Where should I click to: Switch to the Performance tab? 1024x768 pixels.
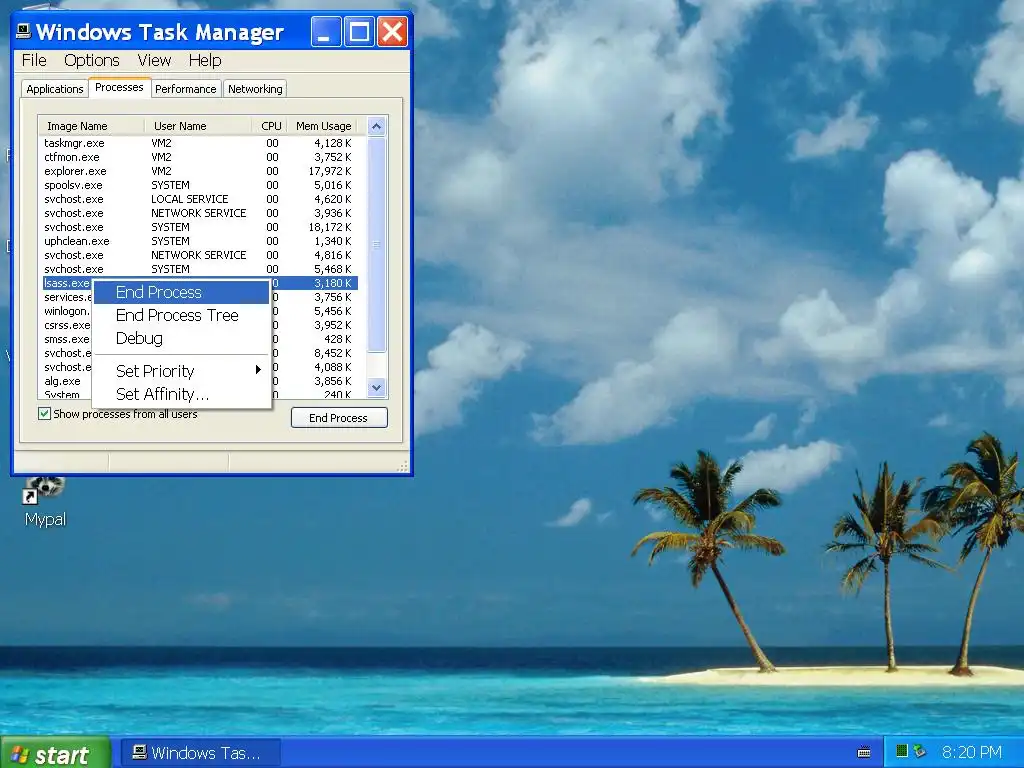(x=185, y=89)
